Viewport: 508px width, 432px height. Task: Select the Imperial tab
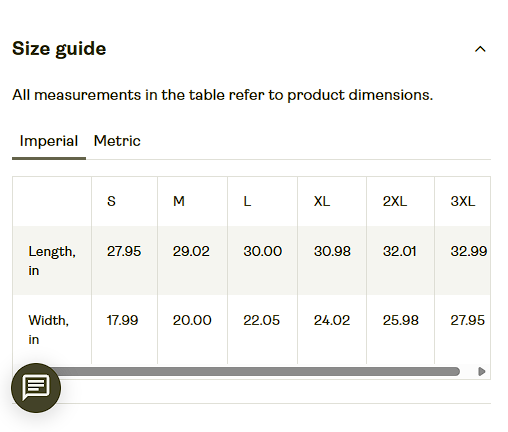pos(49,141)
